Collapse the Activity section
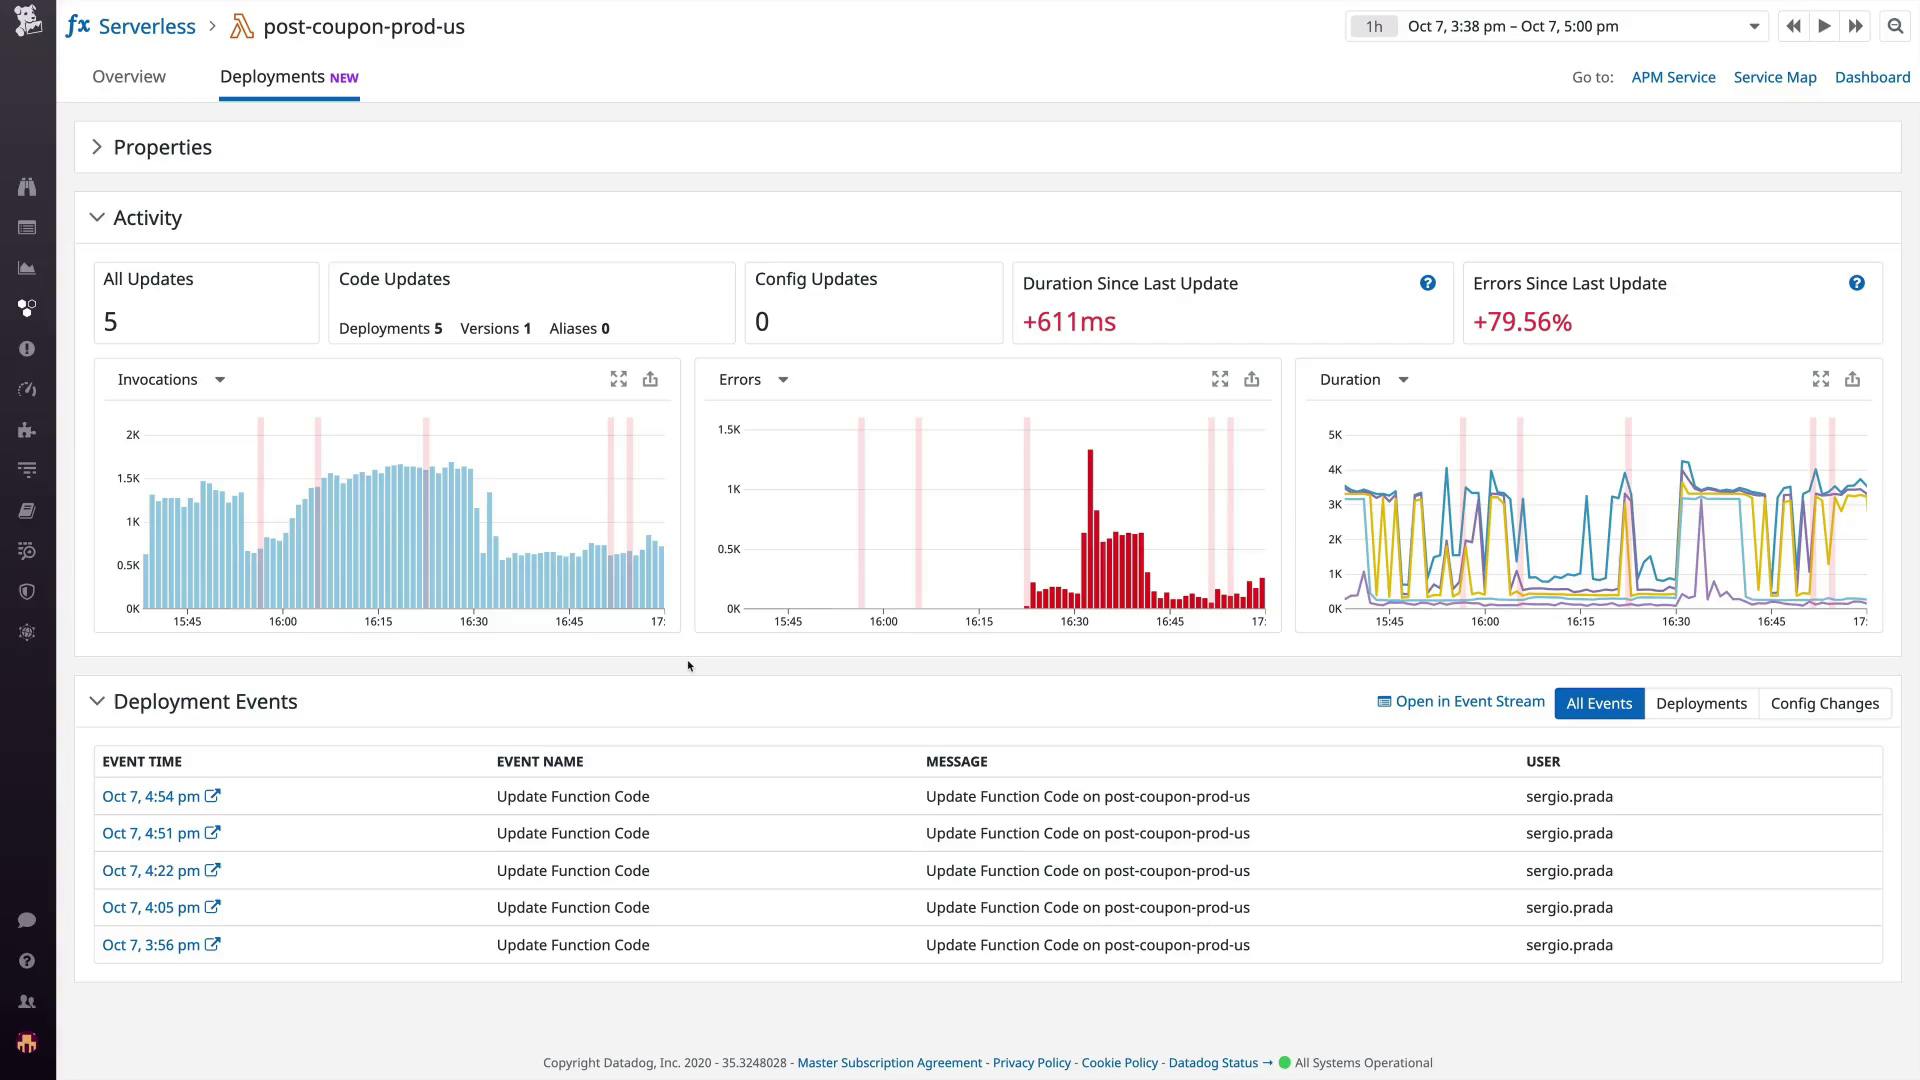1920x1080 pixels. click(x=97, y=217)
